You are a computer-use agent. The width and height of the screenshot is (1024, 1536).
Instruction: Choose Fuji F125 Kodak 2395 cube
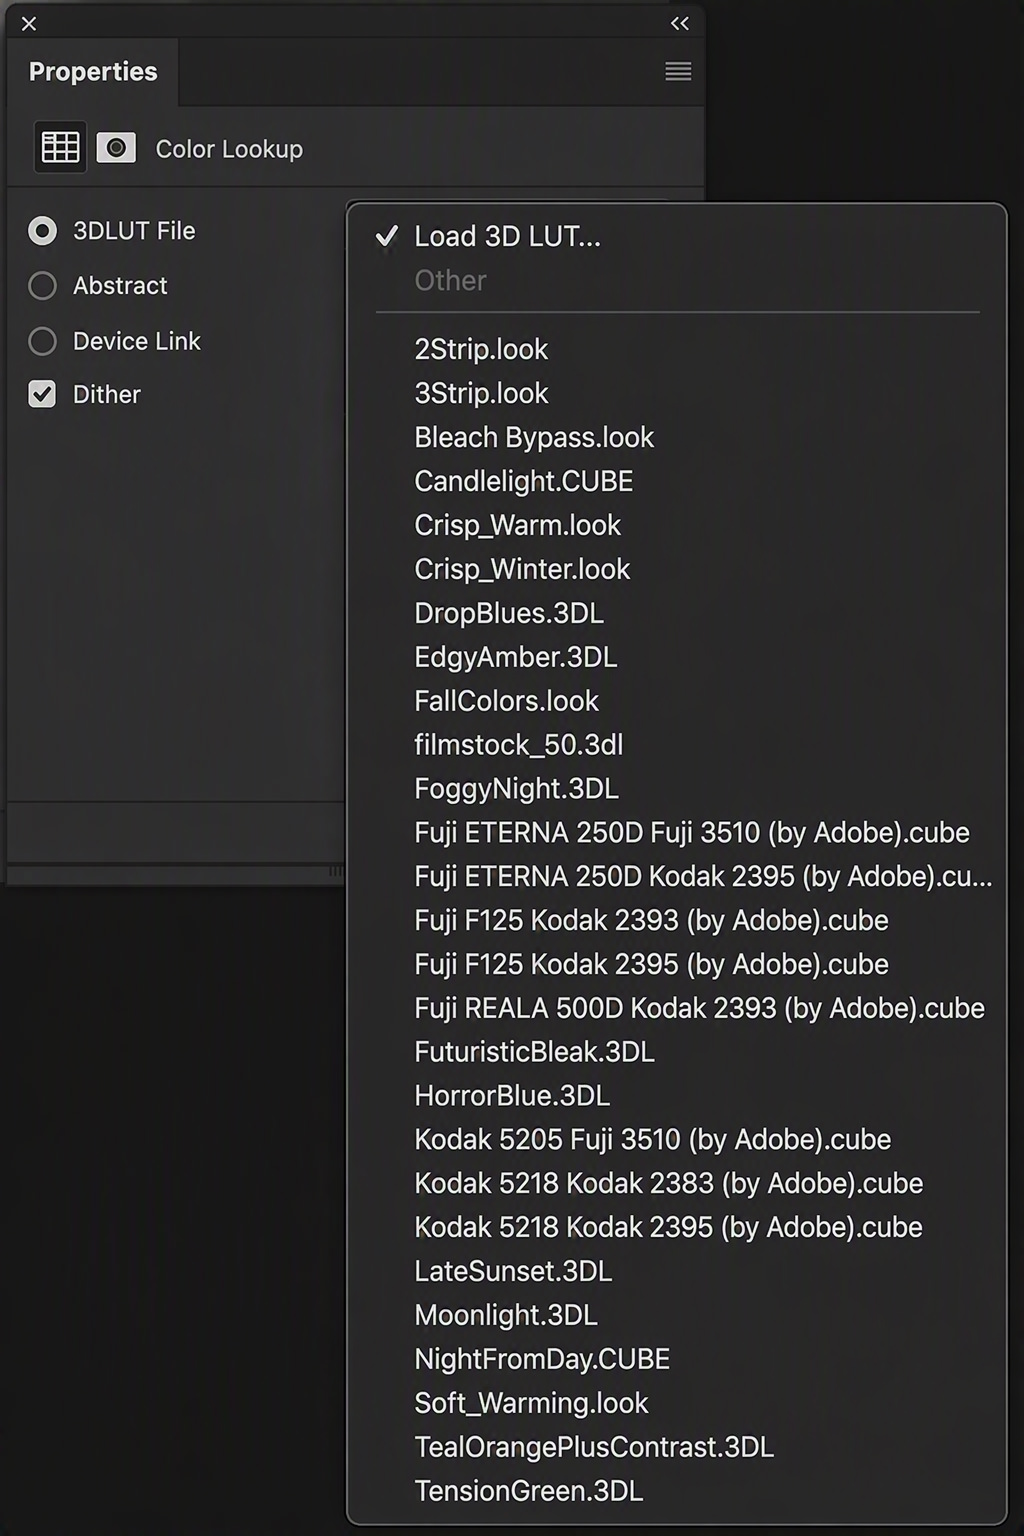point(677,965)
